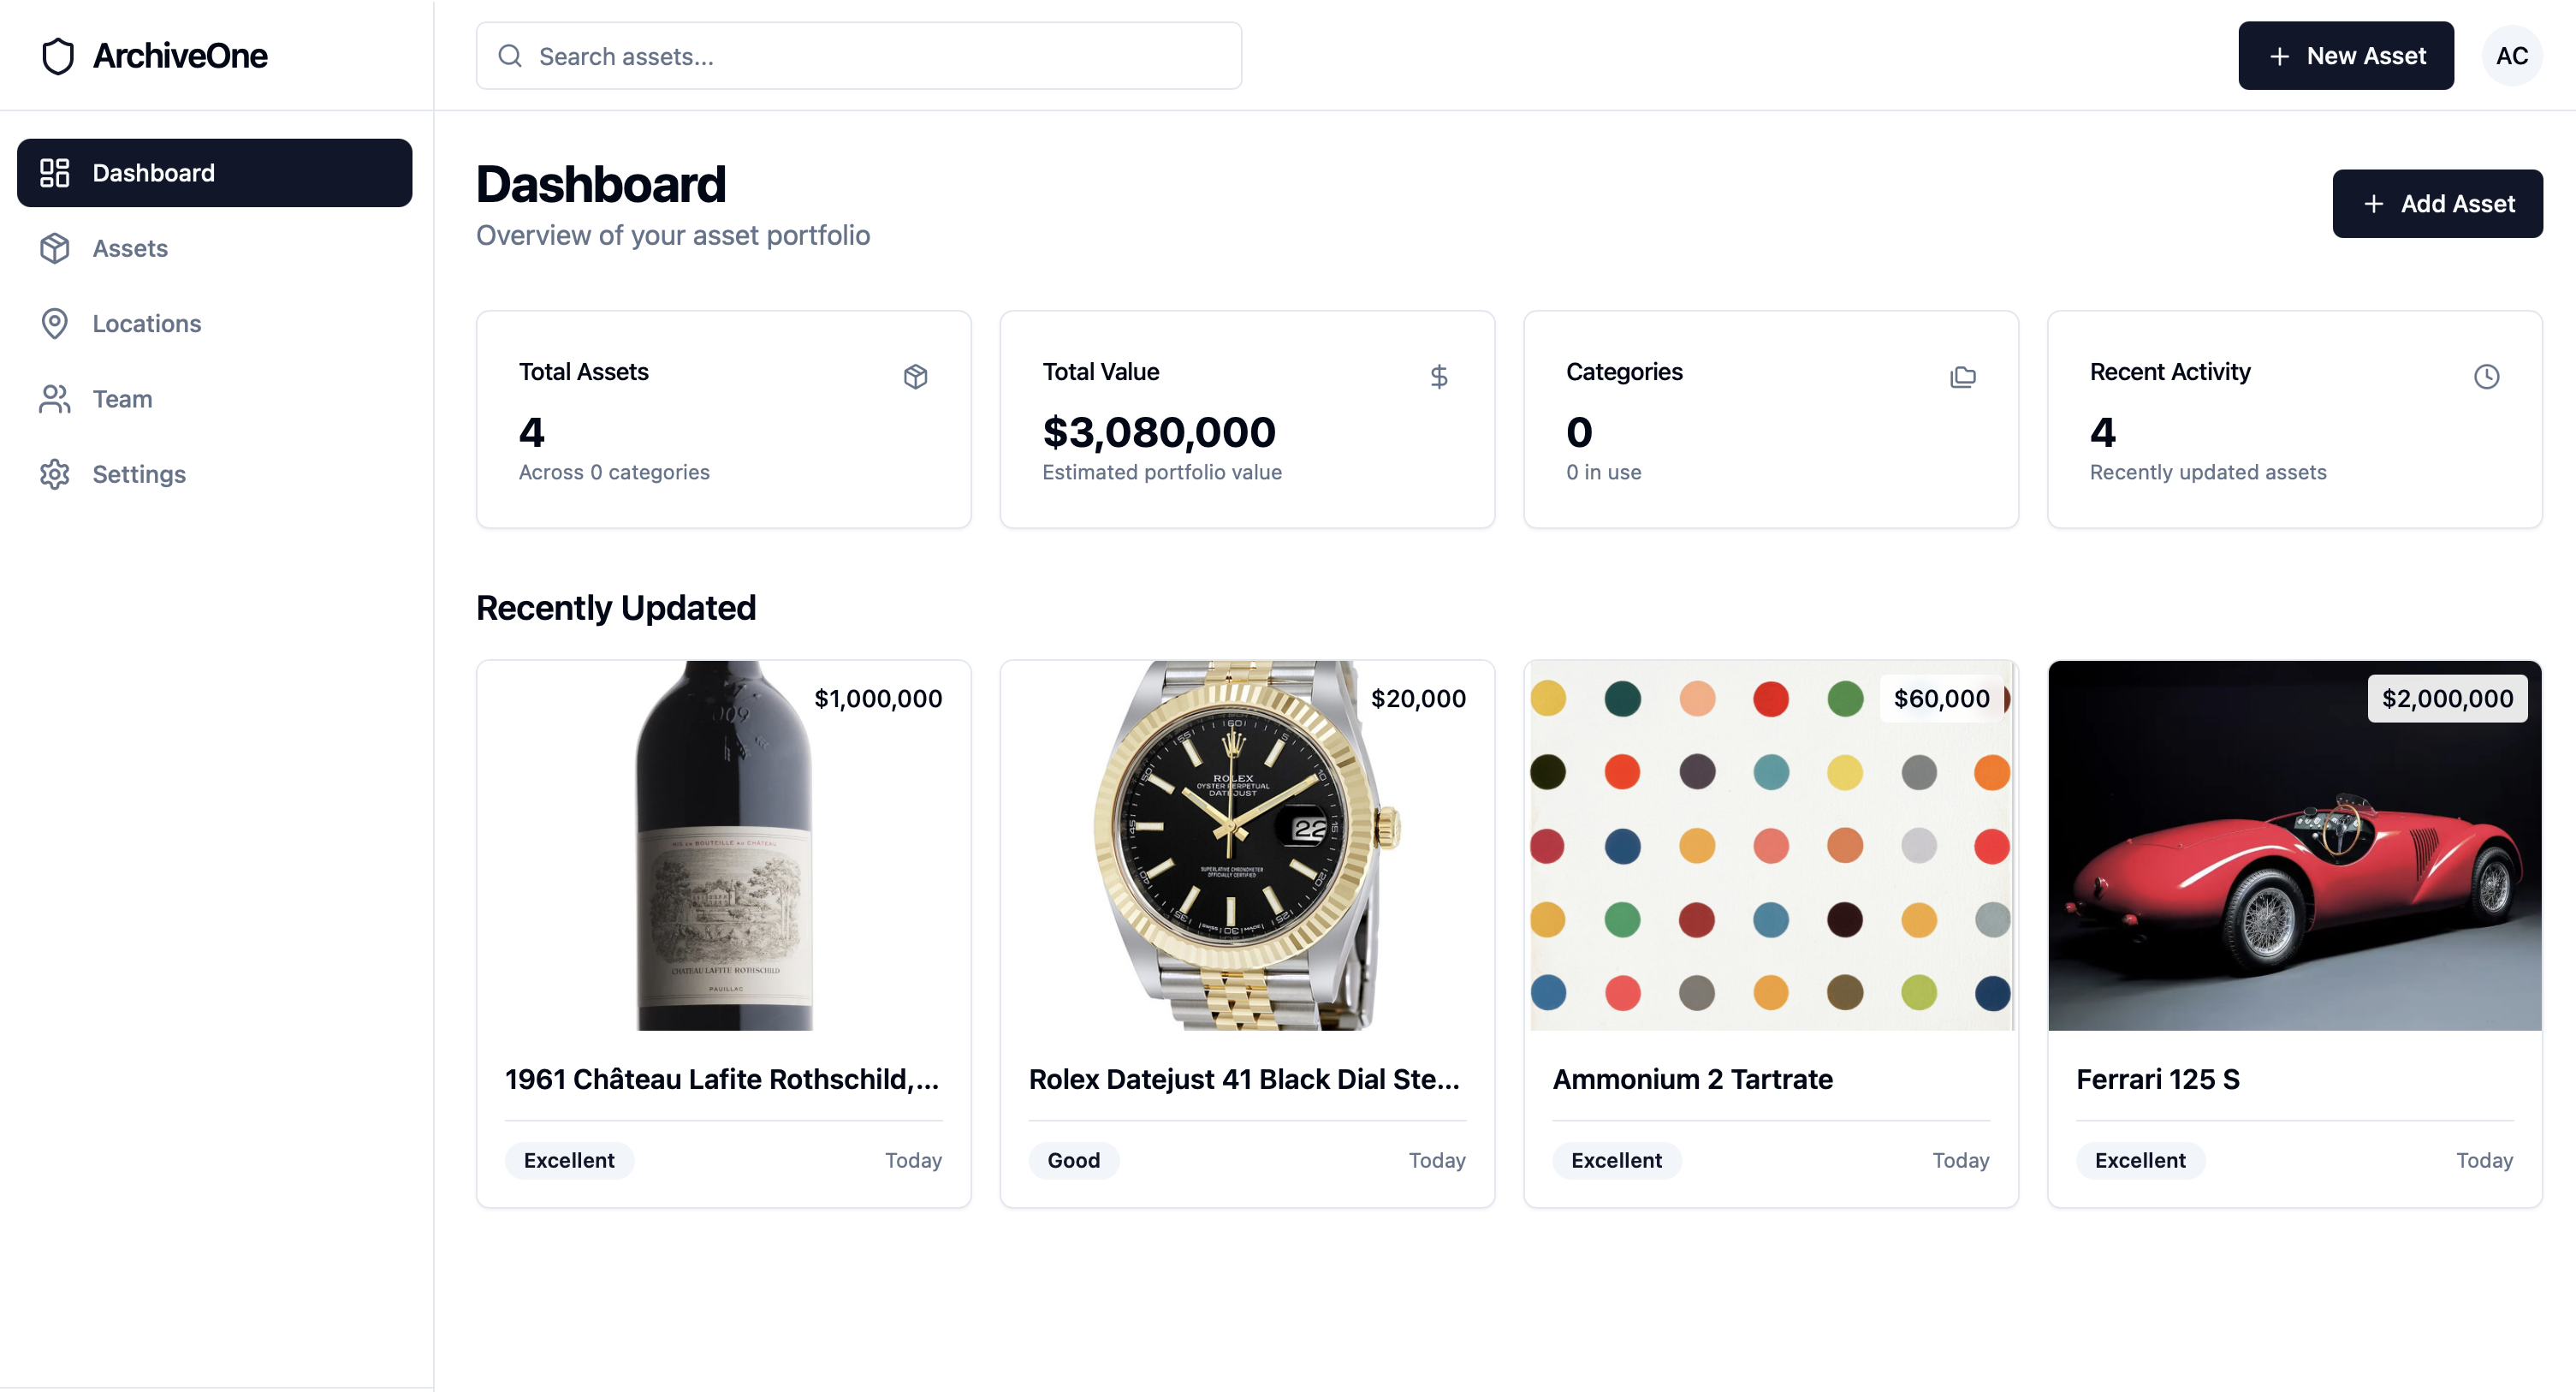Click the Ammonium 2 Tartrate dot painting image
The width and height of the screenshot is (2576, 1392).
1770,845
